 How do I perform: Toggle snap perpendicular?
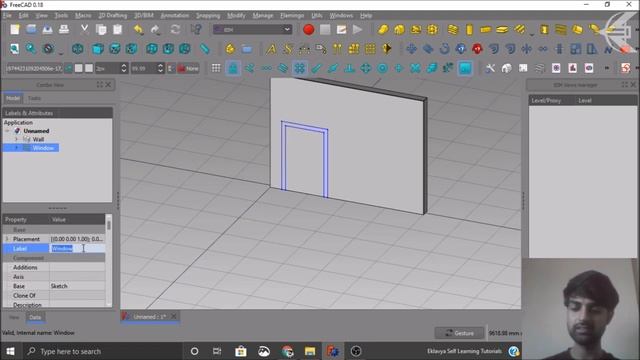pyautogui.click(x=349, y=68)
